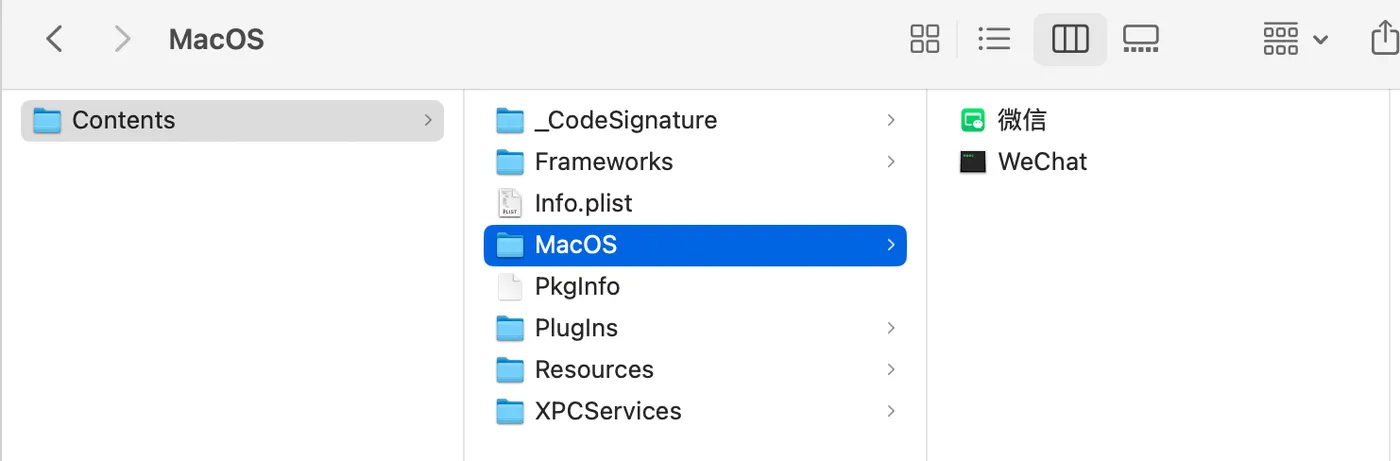This screenshot has width=1400, height=461.
Task: Select the Info.plist file
Action: 583,204
